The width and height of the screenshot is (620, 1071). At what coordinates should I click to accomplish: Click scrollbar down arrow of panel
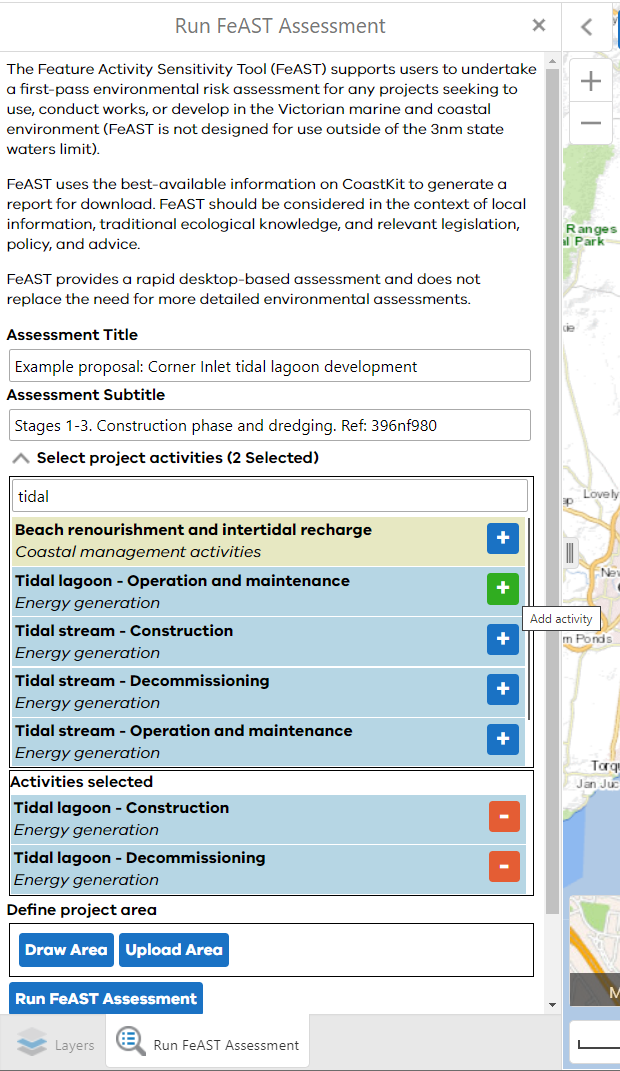(x=552, y=1005)
